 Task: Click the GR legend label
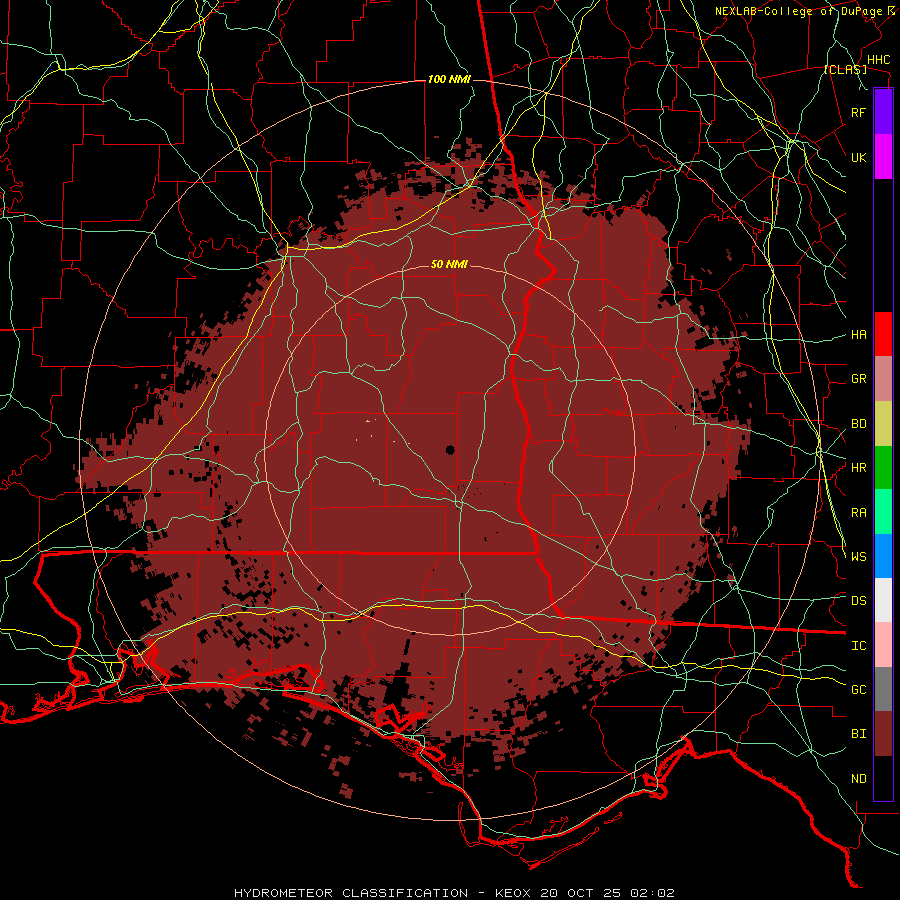pos(858,379)
